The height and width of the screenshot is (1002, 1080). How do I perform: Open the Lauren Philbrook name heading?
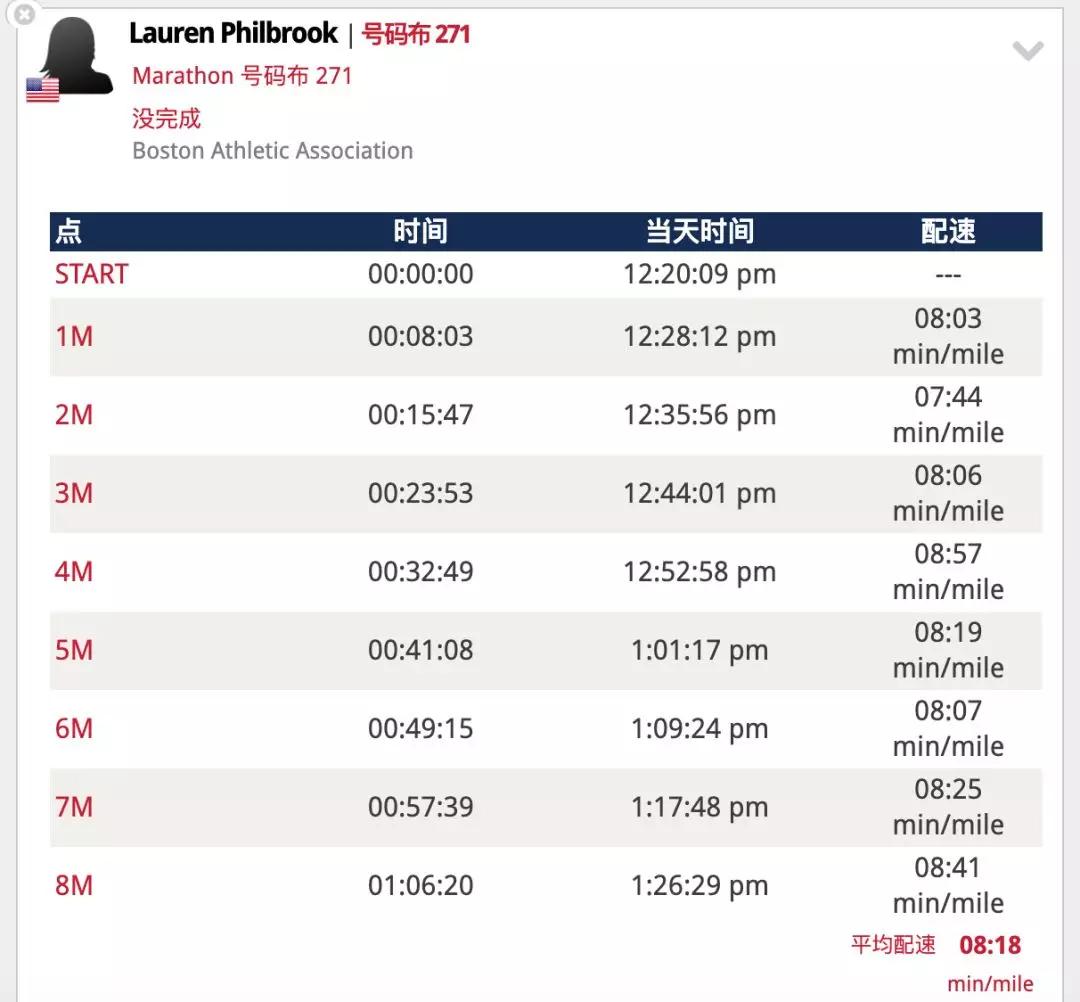[x=234, y=34]
